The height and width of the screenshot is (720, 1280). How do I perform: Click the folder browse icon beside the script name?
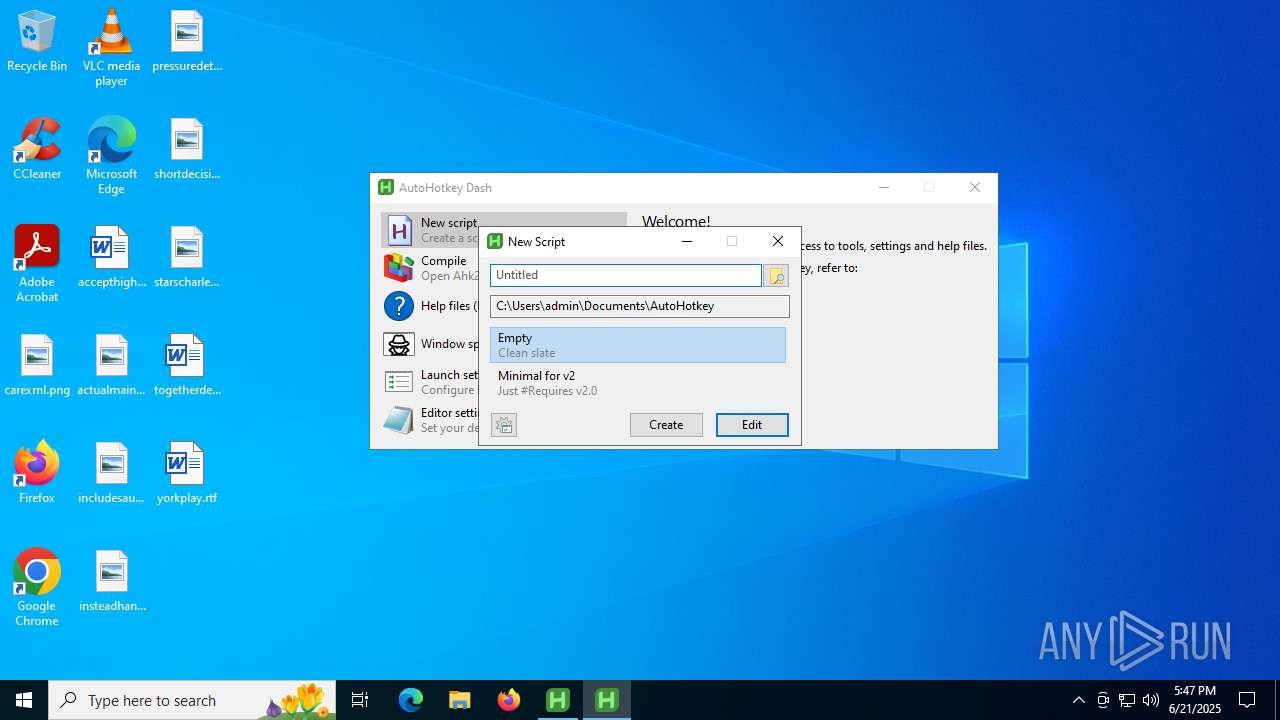776,275
